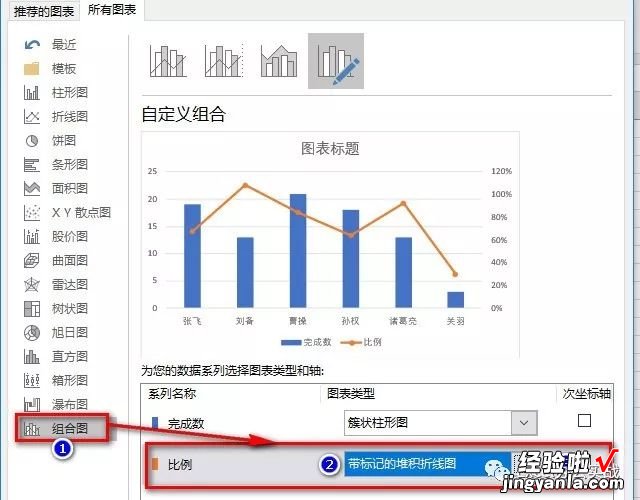Pick the stacked area-column combo subtype
Viewport: 640px width, 500px height.
point(279,61)
